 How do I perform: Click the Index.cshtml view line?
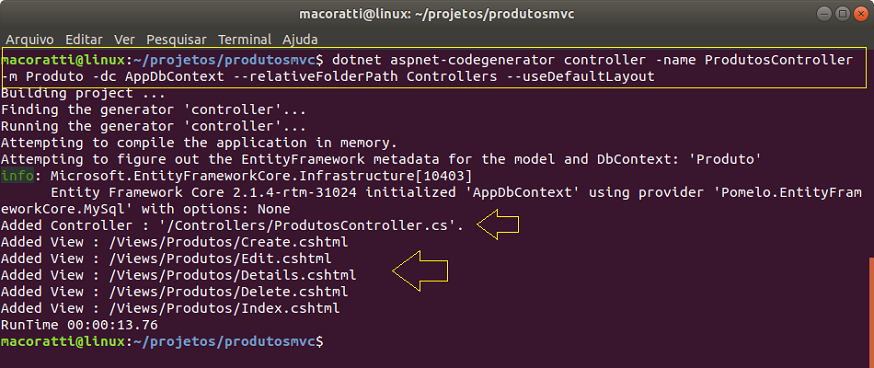click(x=170, y=308)
